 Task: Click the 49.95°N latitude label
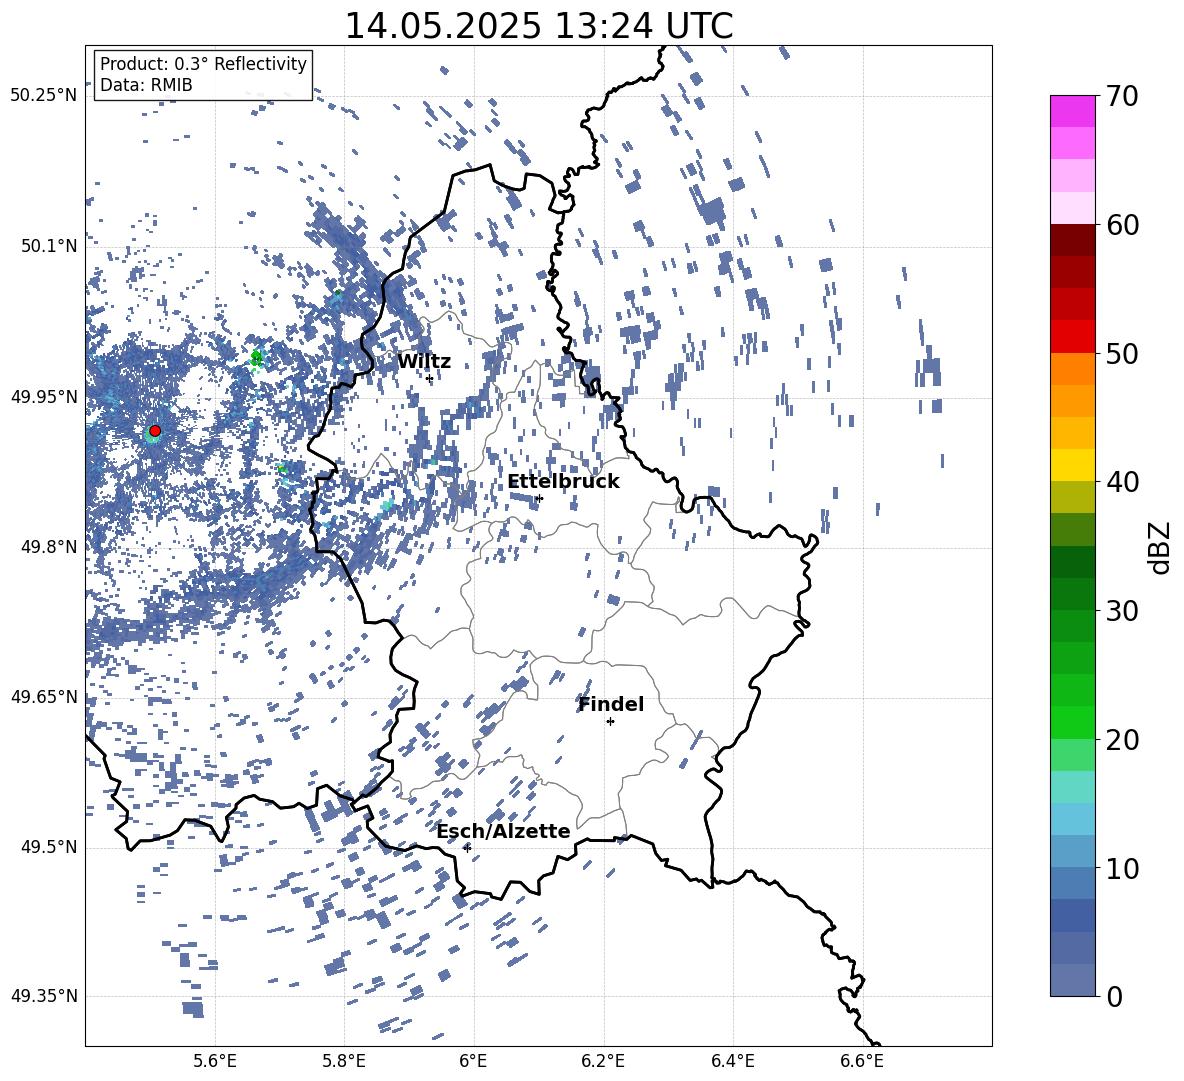click(x=44, y=397)
